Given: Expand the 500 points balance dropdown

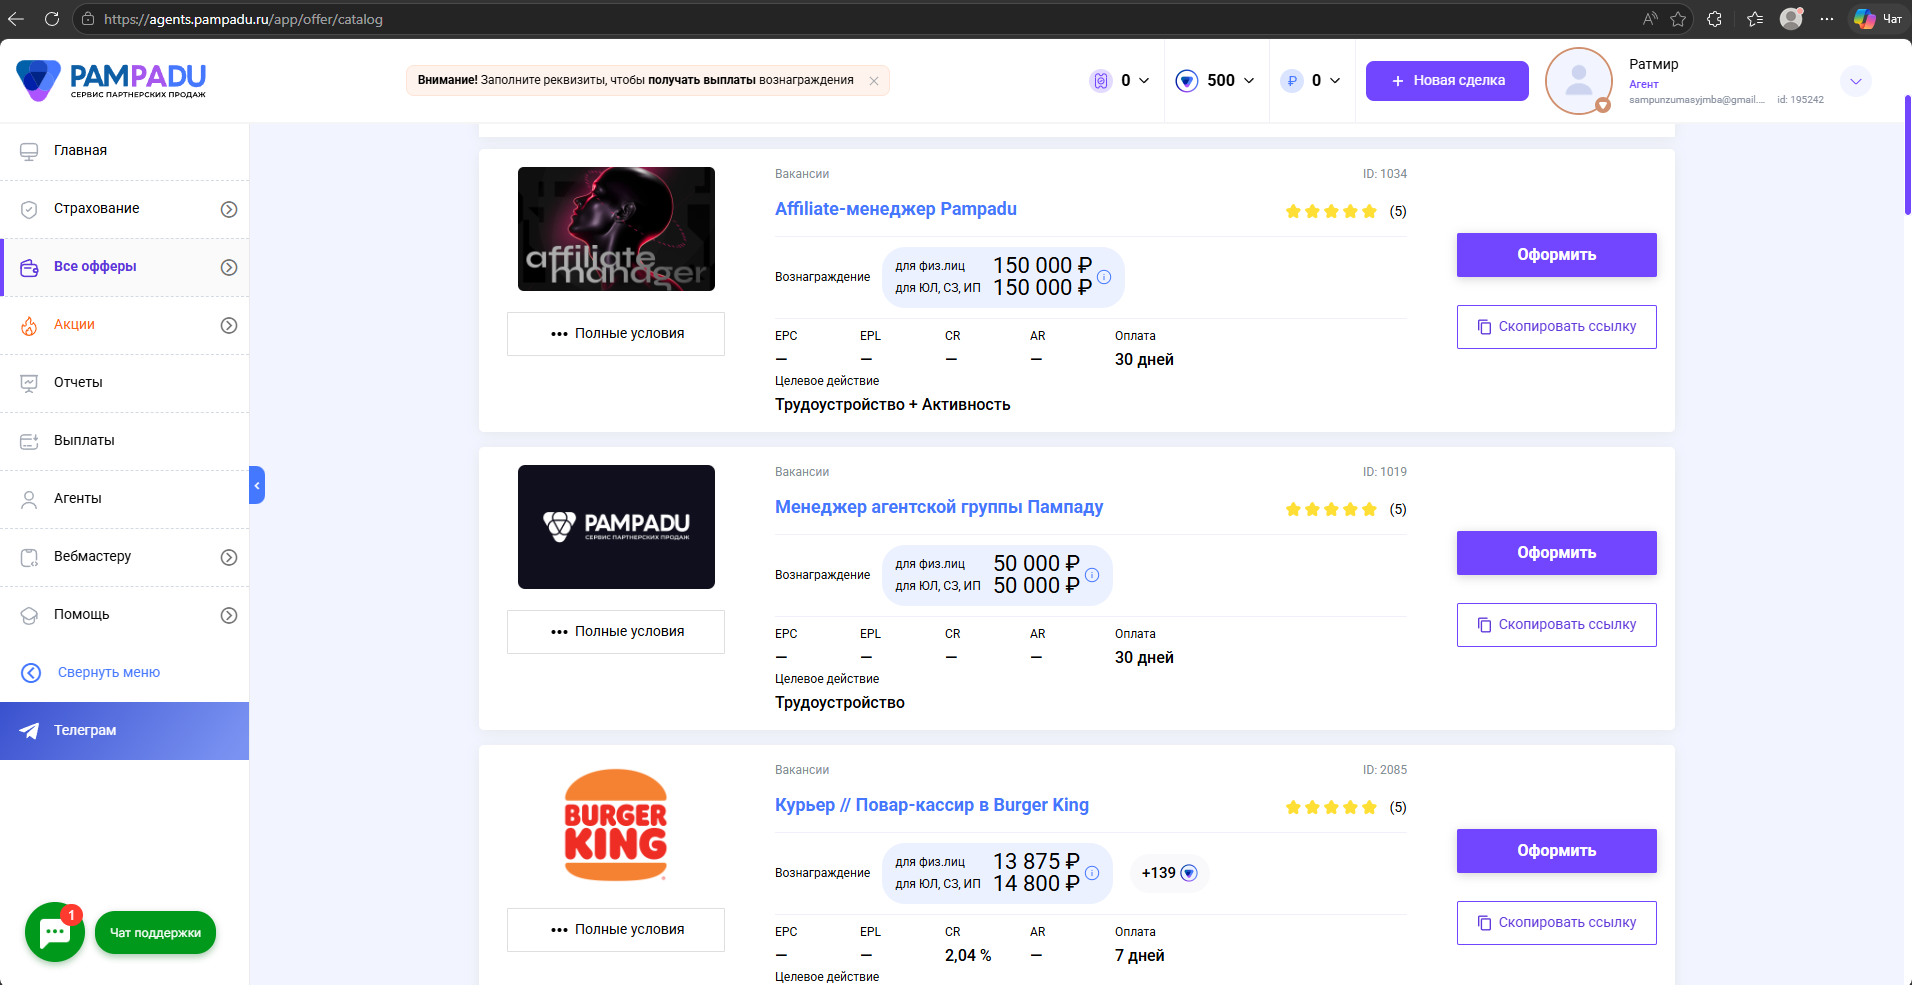Looking at the screenshot, I should [1248, 81].
